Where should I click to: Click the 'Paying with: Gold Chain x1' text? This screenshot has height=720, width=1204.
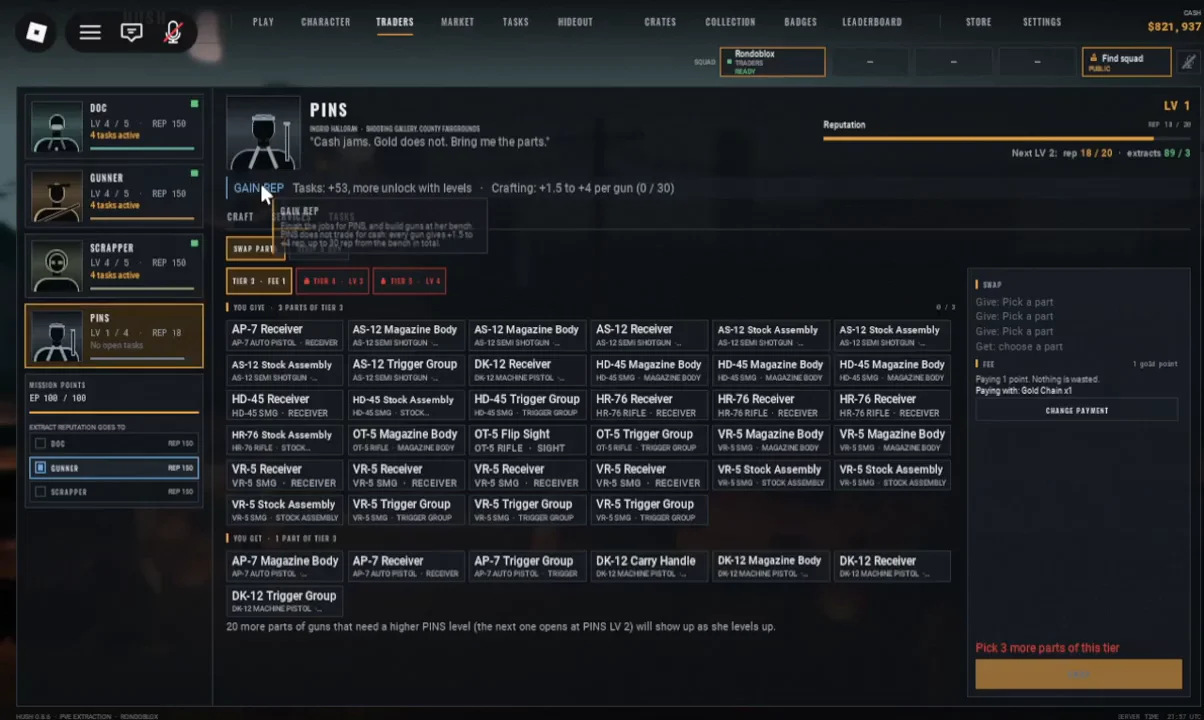click(1024, 391)
